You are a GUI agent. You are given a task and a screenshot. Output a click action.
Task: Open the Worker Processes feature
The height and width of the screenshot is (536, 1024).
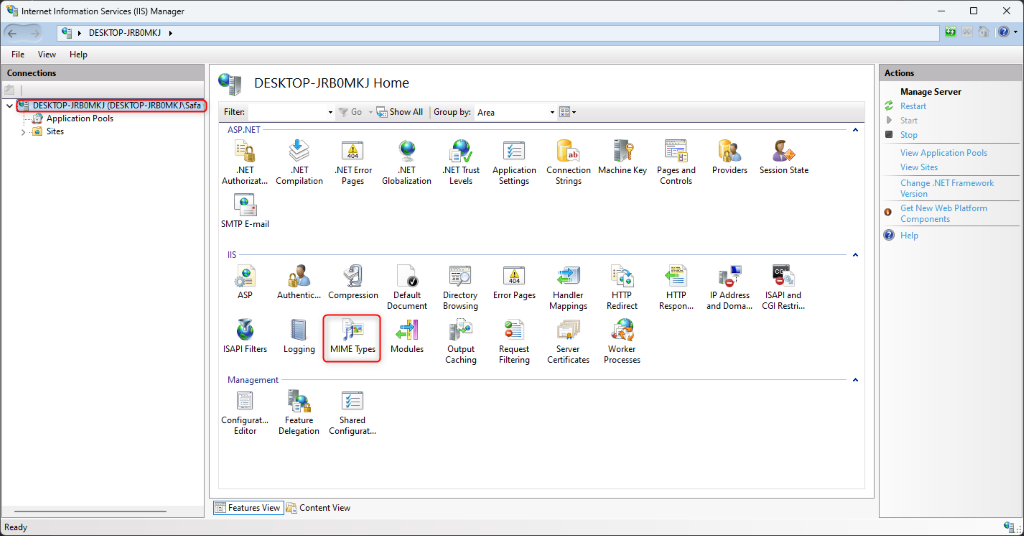[622, 341]
